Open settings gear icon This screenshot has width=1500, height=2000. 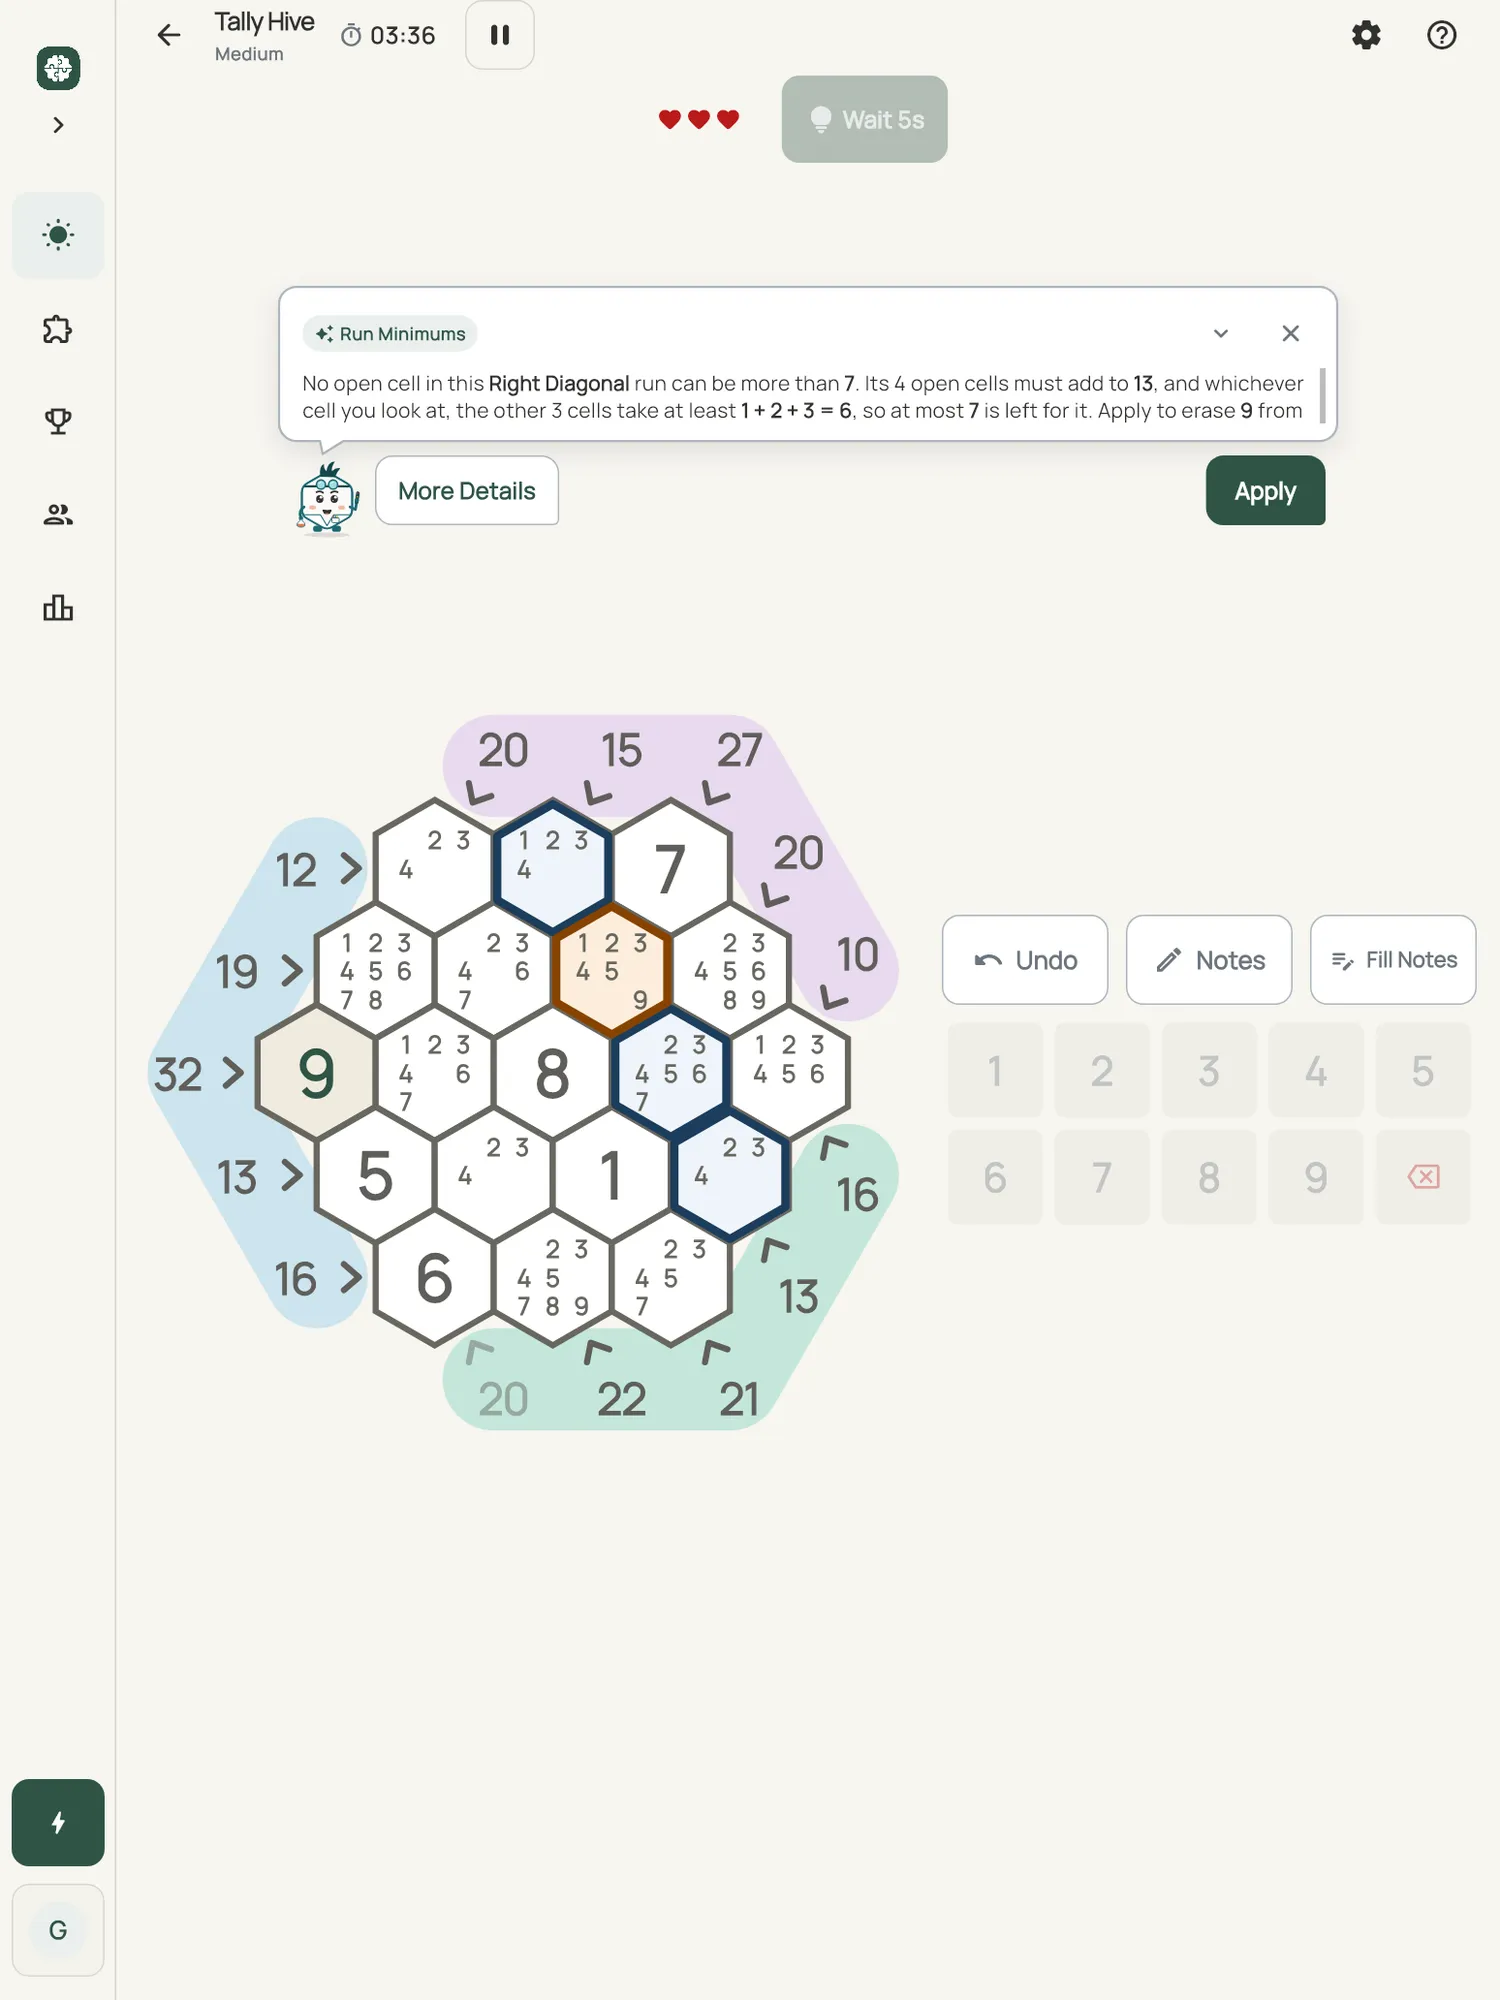click(x=1366, y=36)
